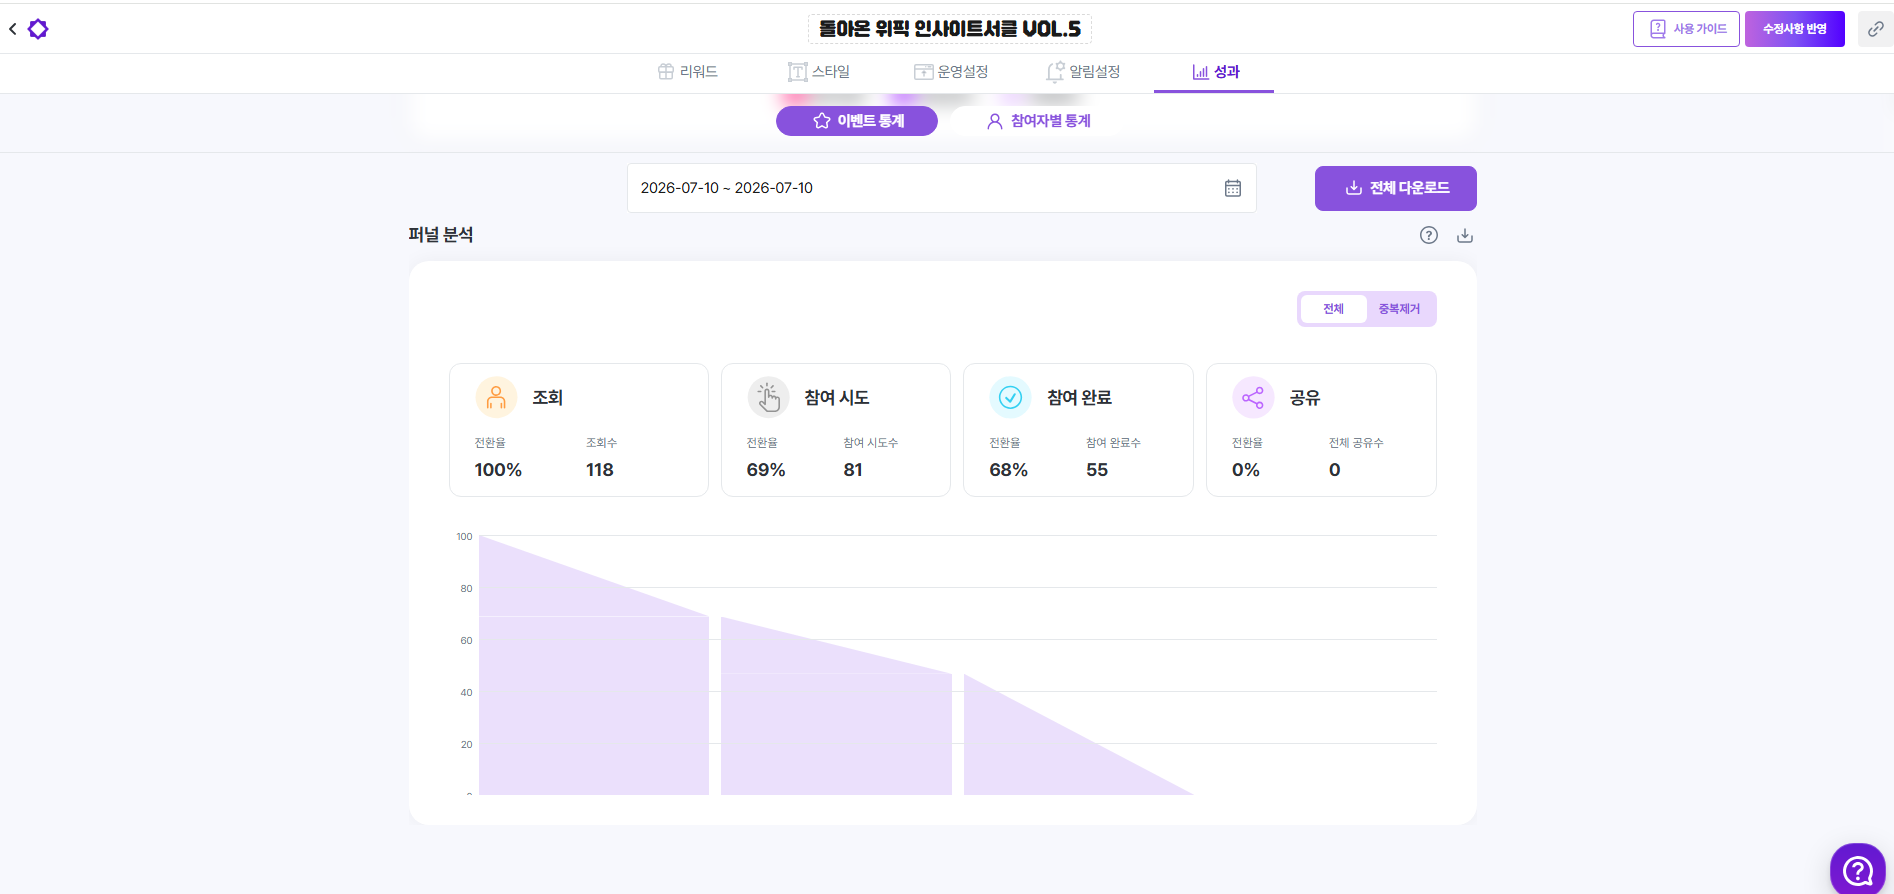The image size is (1894, 894).
Task: Click the y-axis label 100
Action: pos(464,537)
